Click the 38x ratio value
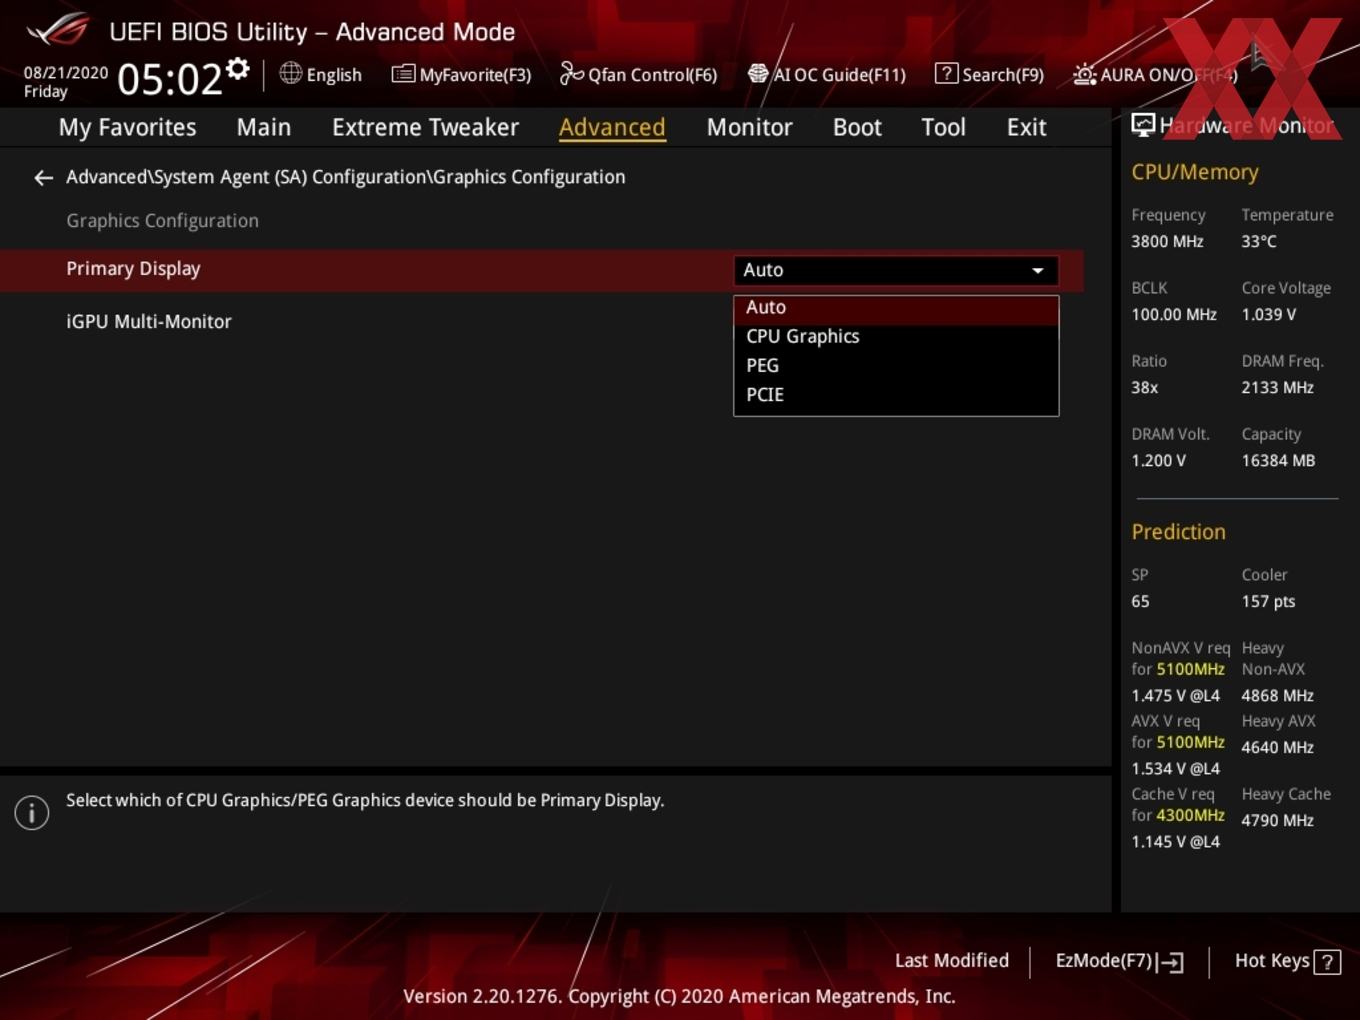1360x1020 pixels. pos(1145,388)
